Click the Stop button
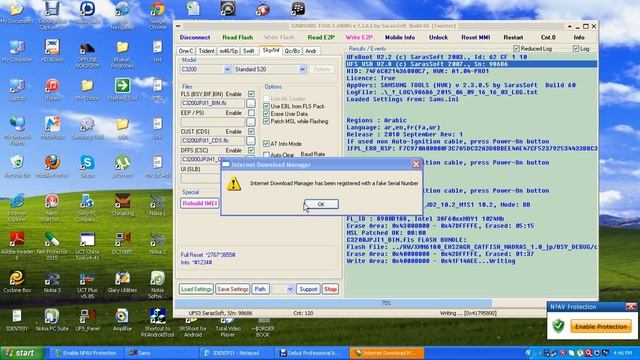640x360 pixels. pos(330,289)
